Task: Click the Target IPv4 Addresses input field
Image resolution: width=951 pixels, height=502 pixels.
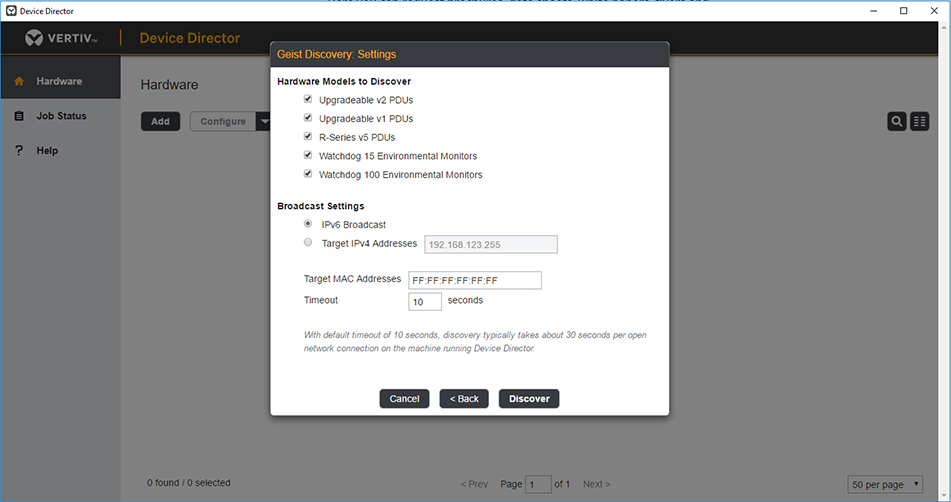Action: (x=491, y=244)
